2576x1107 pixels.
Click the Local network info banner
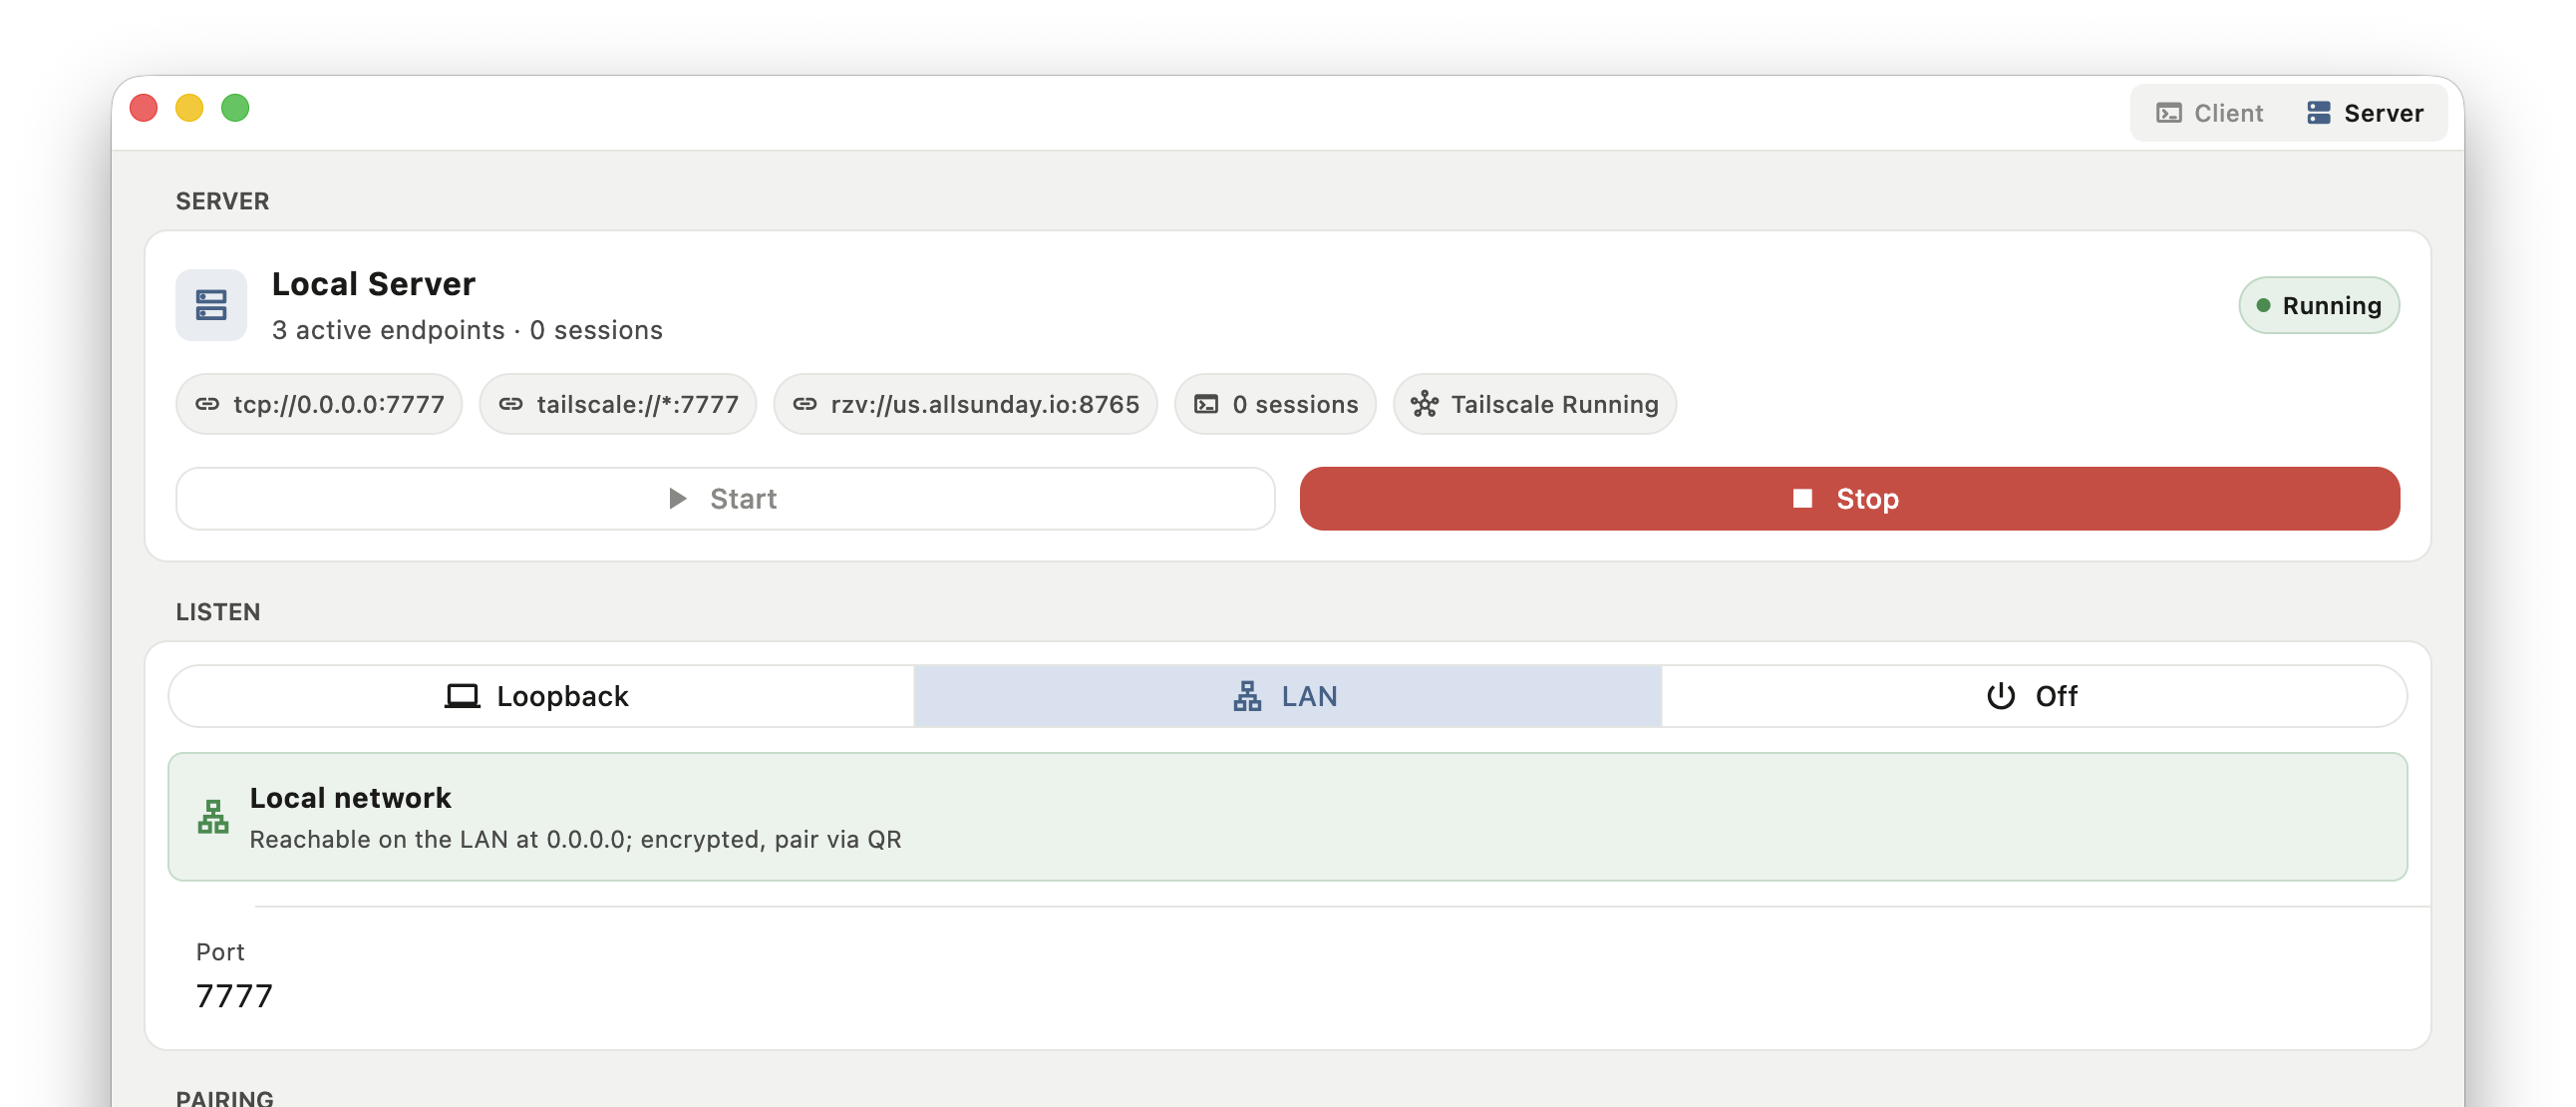1287,817
